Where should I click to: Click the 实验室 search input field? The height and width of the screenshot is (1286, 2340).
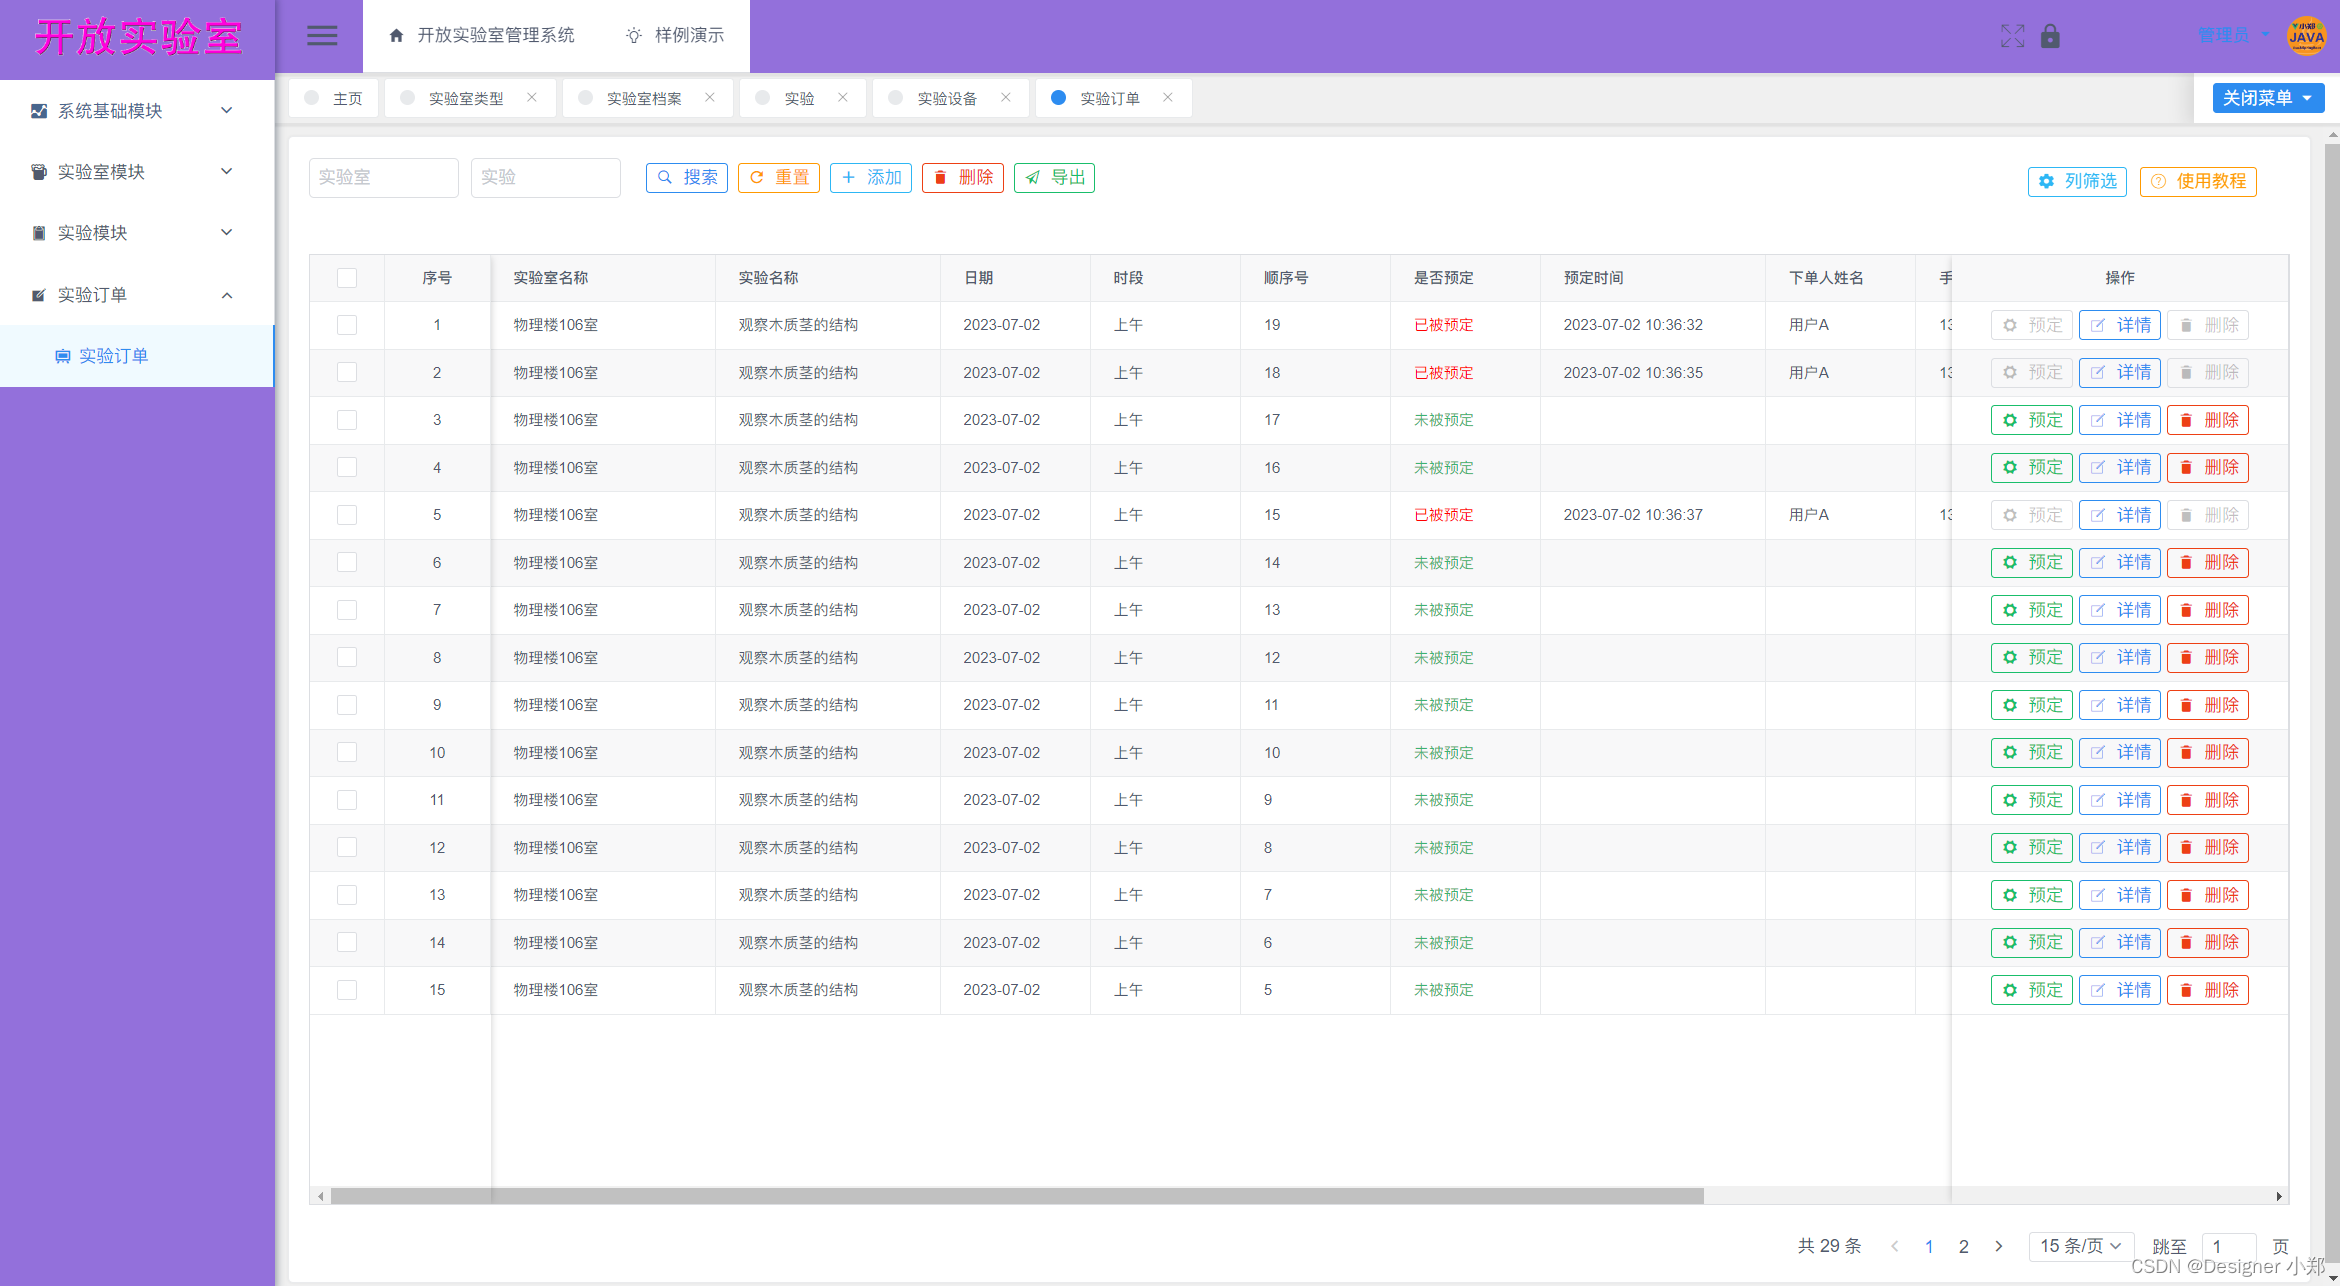[x=385, y=176]
